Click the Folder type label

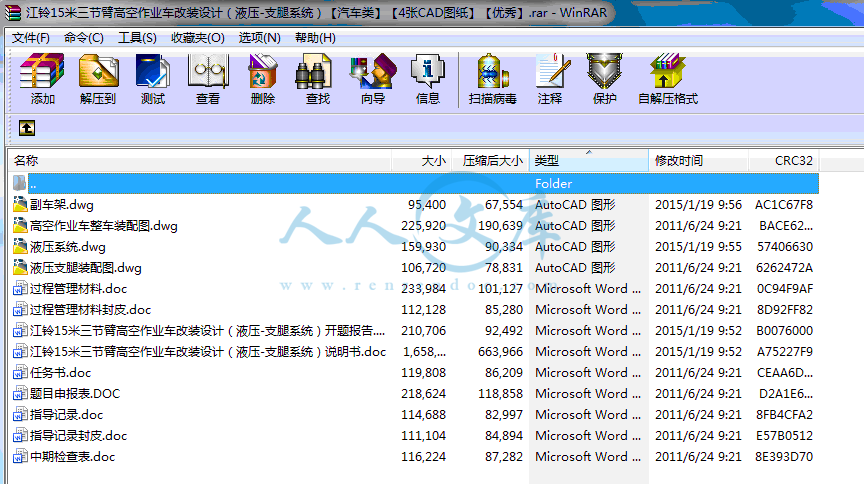pos(553,184)
